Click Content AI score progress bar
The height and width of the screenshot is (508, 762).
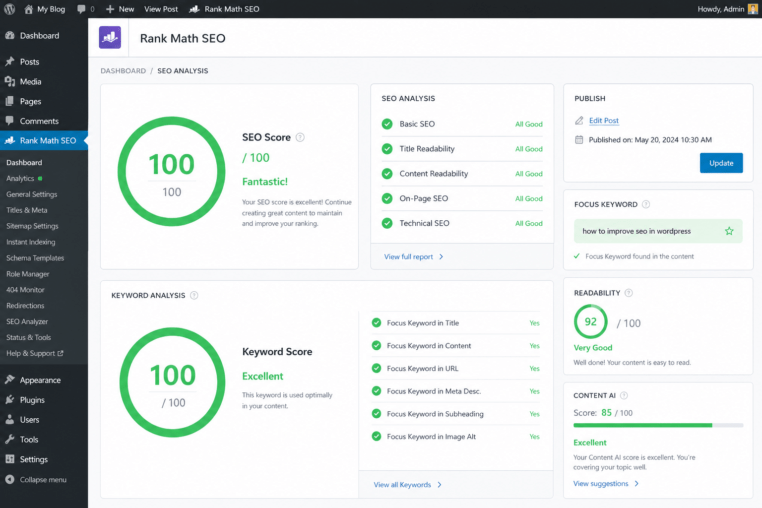click(658, 425)
